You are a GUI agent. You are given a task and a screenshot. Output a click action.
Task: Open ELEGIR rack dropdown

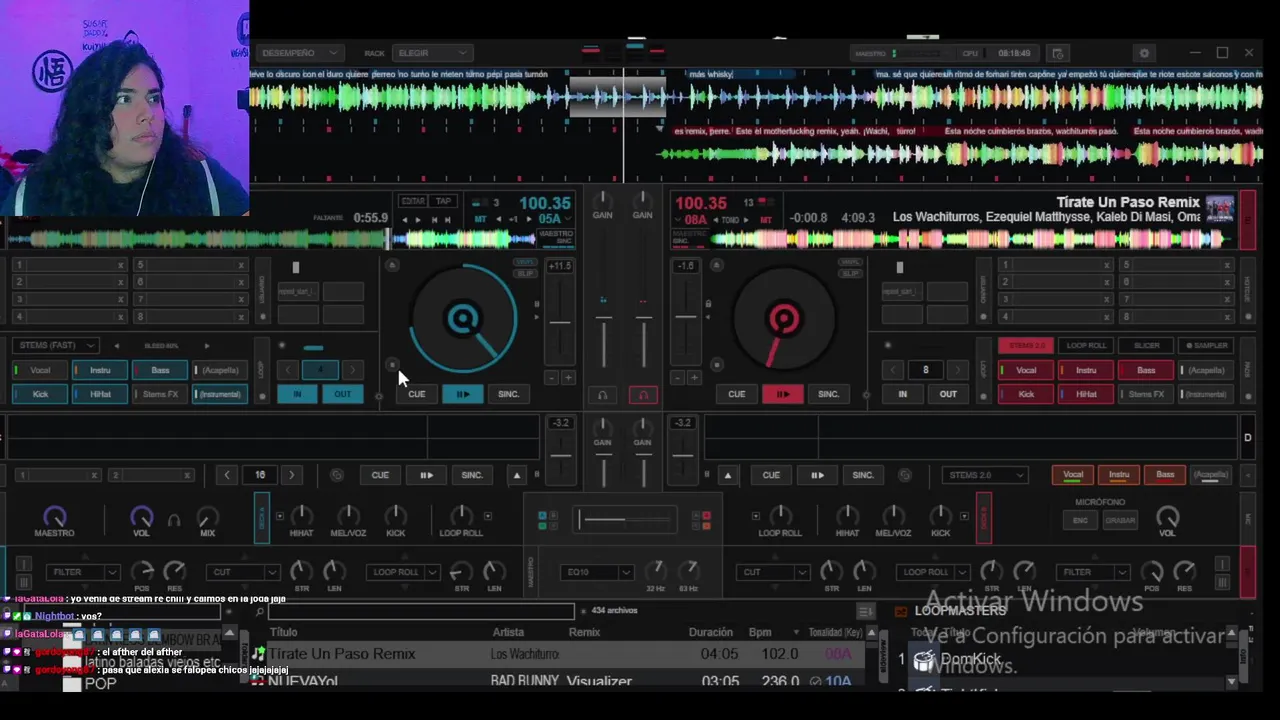(x=432, y=53)
